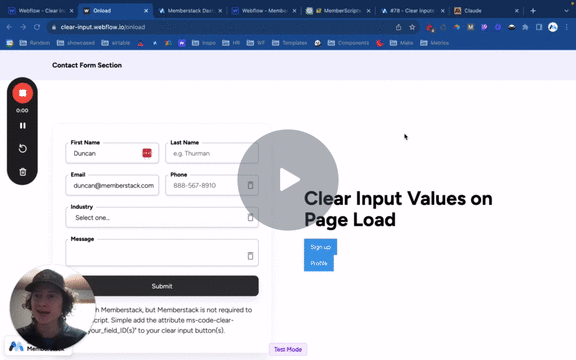576x360 pixels.
Task: Open the purple extension next to the M icon
Action: point(484,27)
